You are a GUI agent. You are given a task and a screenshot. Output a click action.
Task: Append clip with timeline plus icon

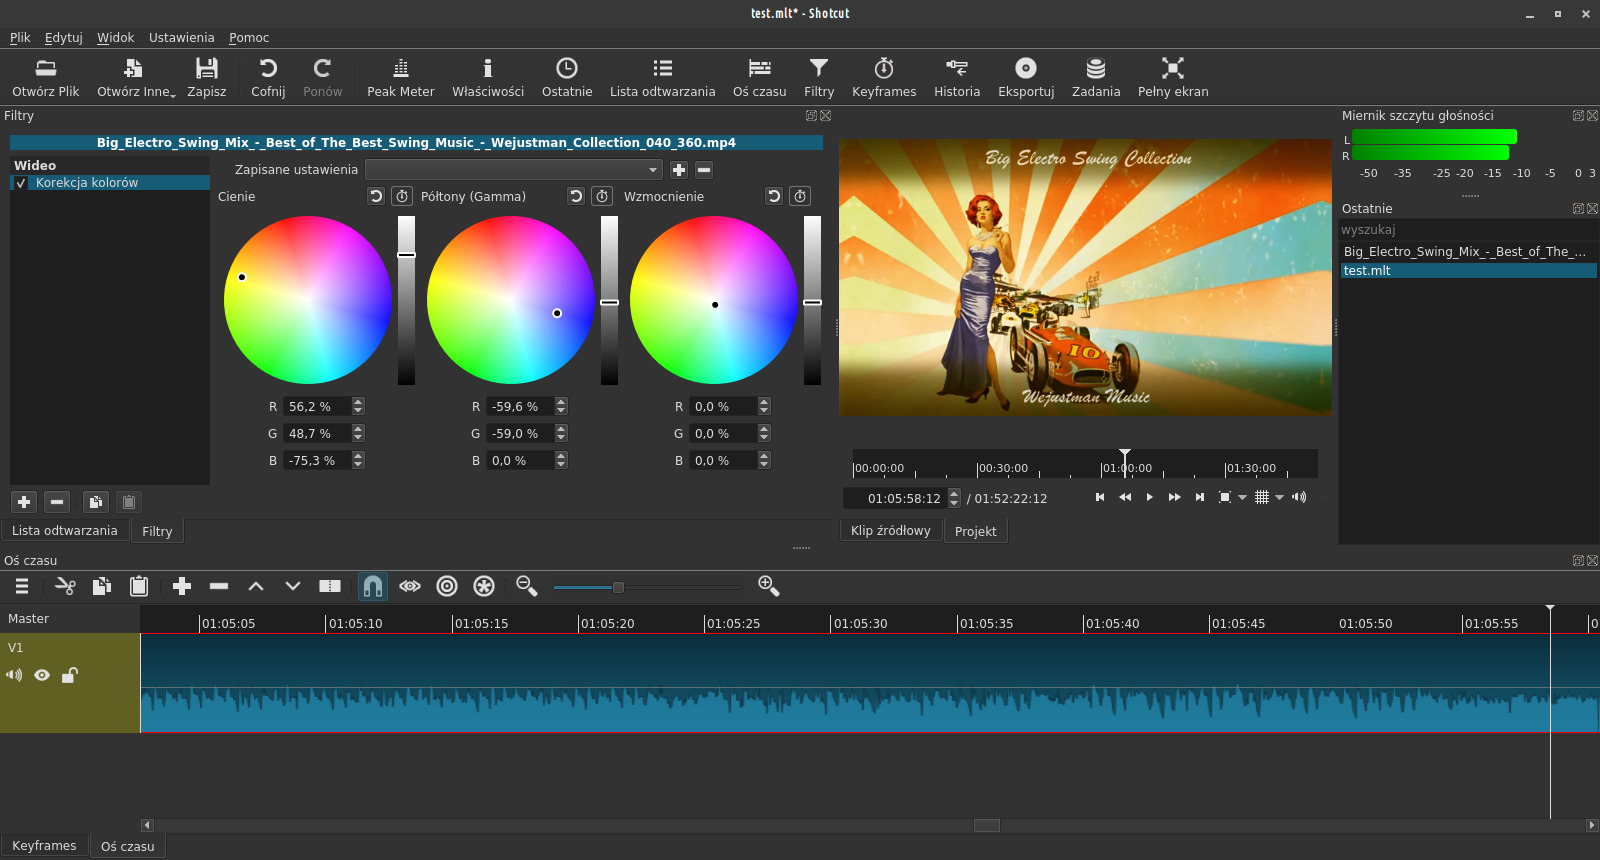[182, 586]
